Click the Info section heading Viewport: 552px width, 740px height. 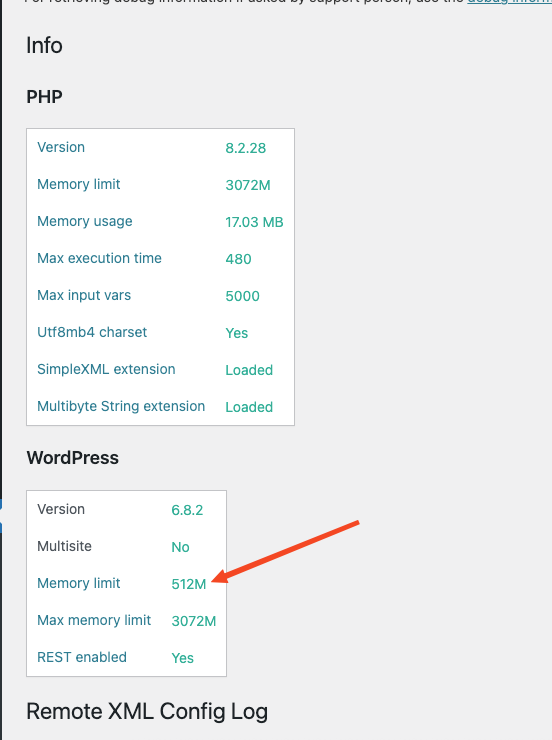[44, 46]
